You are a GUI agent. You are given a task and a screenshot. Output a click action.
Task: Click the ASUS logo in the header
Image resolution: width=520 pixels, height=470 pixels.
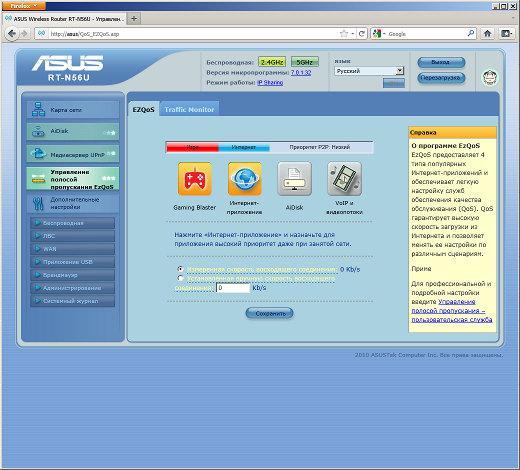(x=68, y=64)
